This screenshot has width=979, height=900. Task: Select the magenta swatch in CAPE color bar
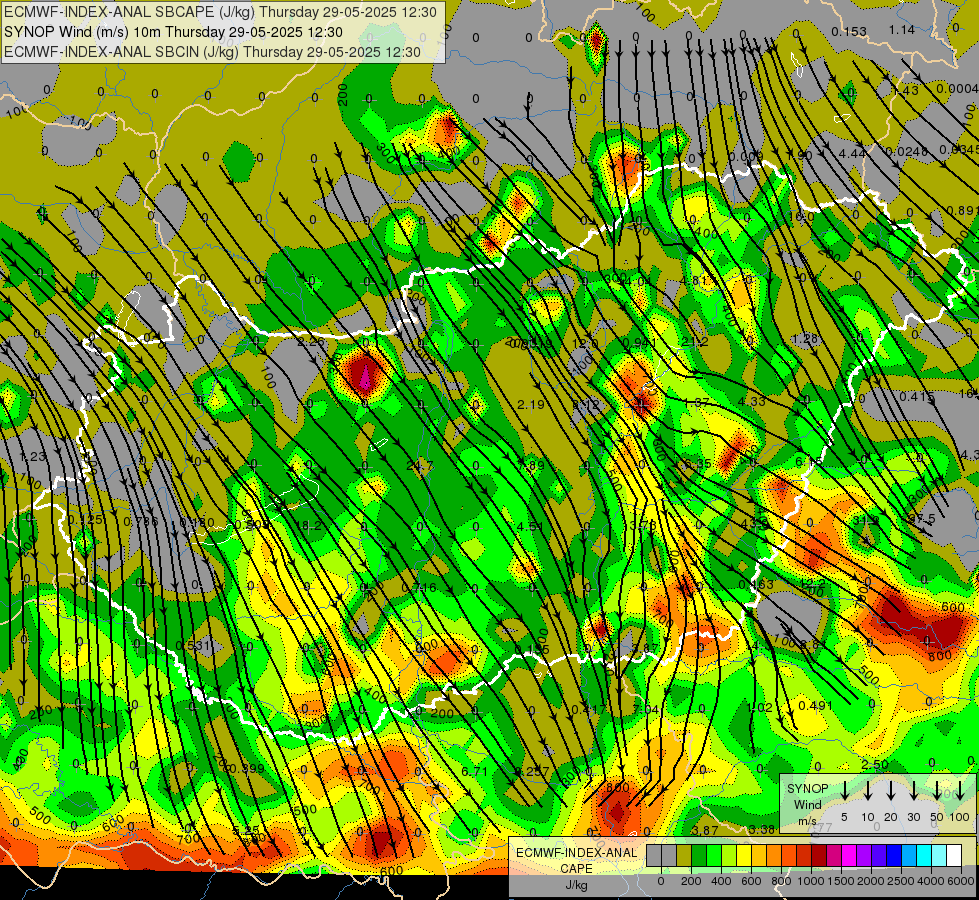click(849, 855)
